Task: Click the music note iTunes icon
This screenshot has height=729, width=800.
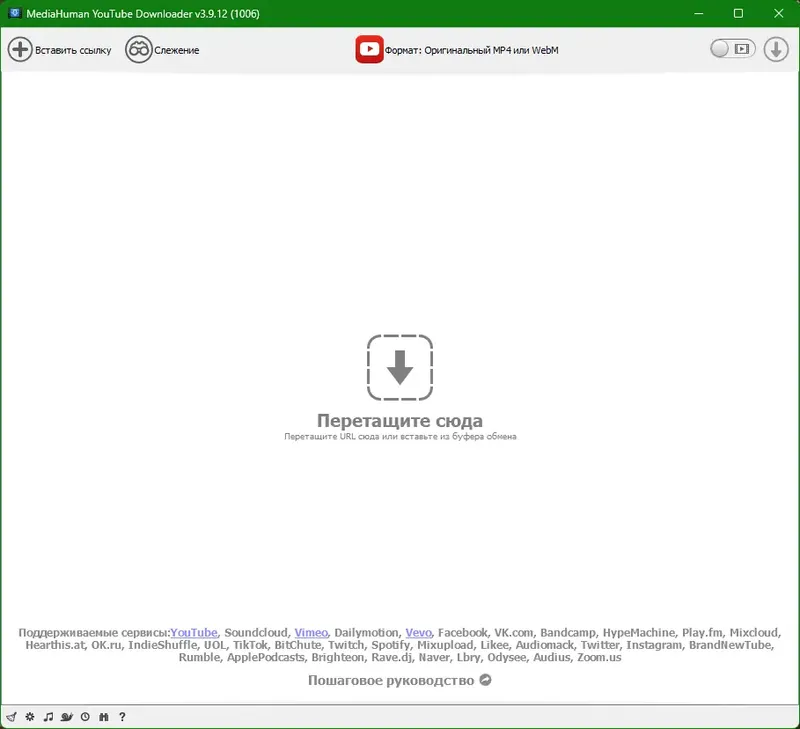Action: (x=49, y=717)
